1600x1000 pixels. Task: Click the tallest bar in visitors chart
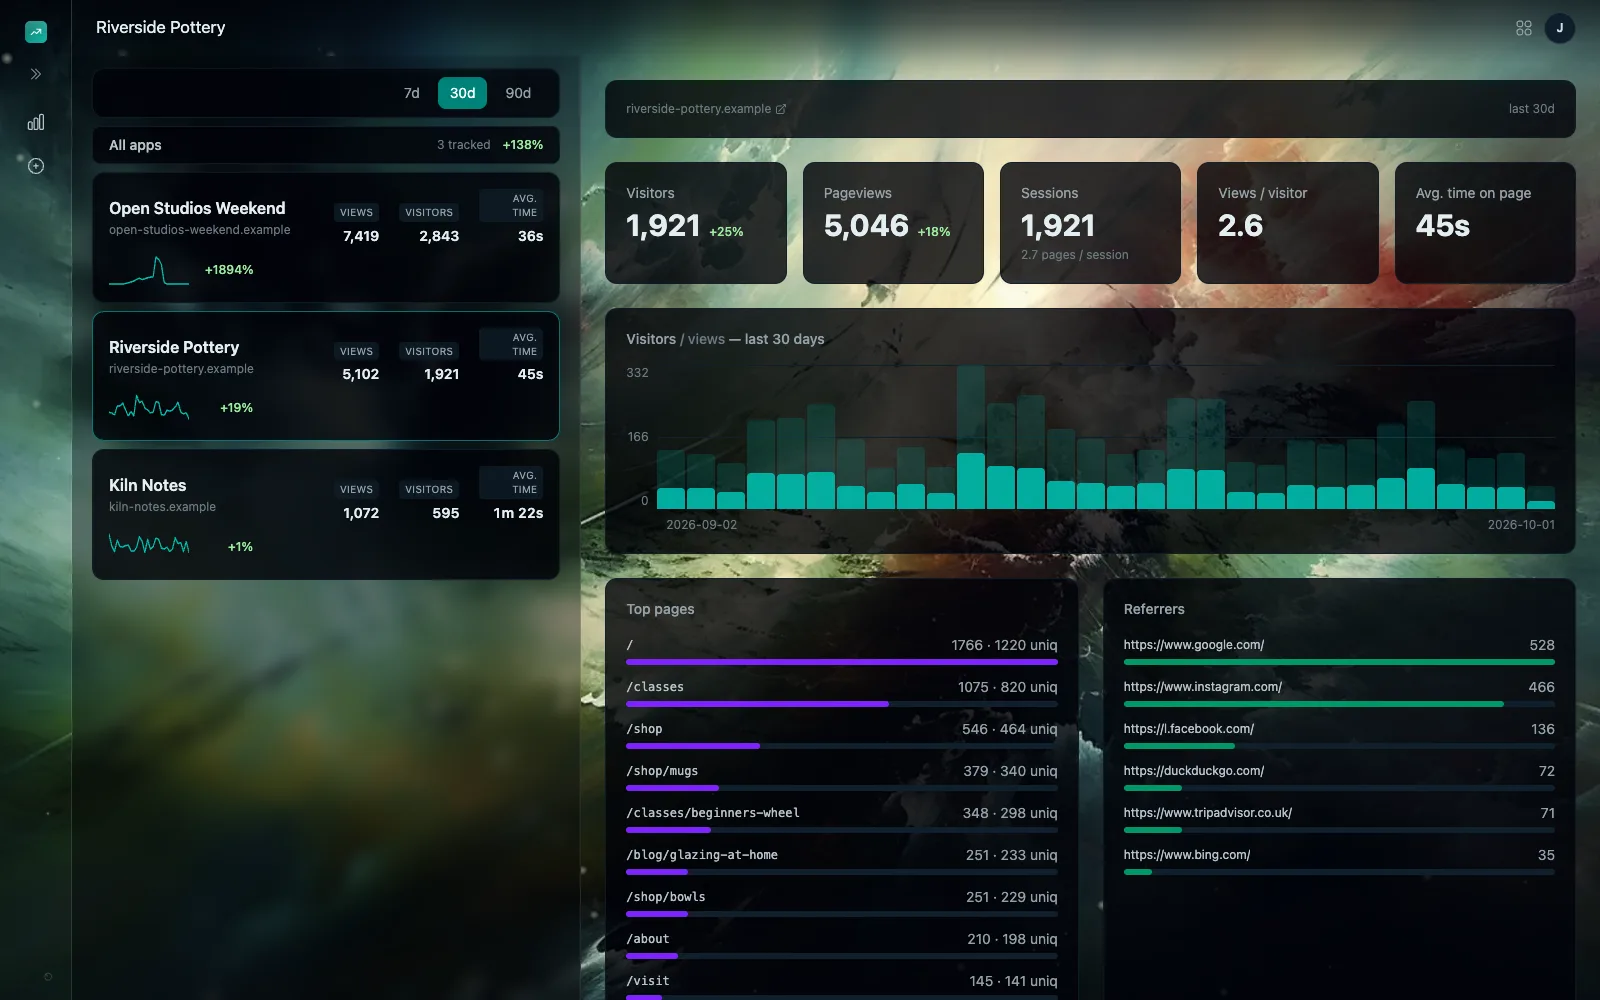pyautogui.click(x=971, y=437)
